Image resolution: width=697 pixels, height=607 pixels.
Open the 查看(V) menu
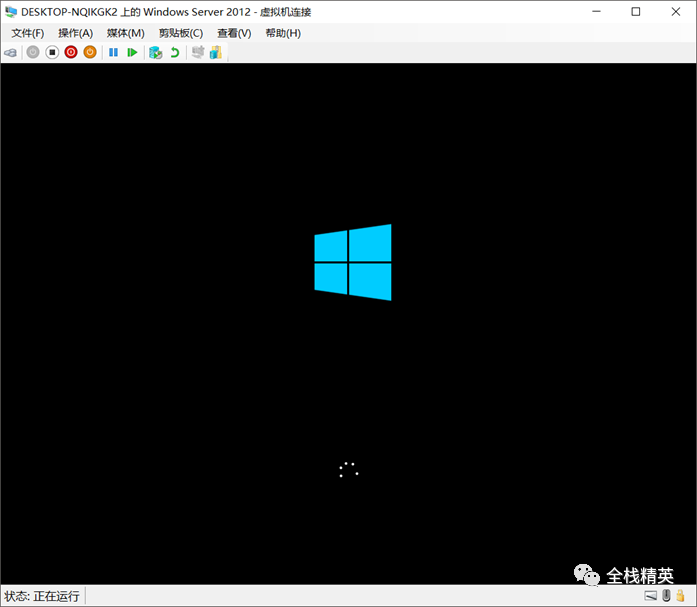click(234, 33)
